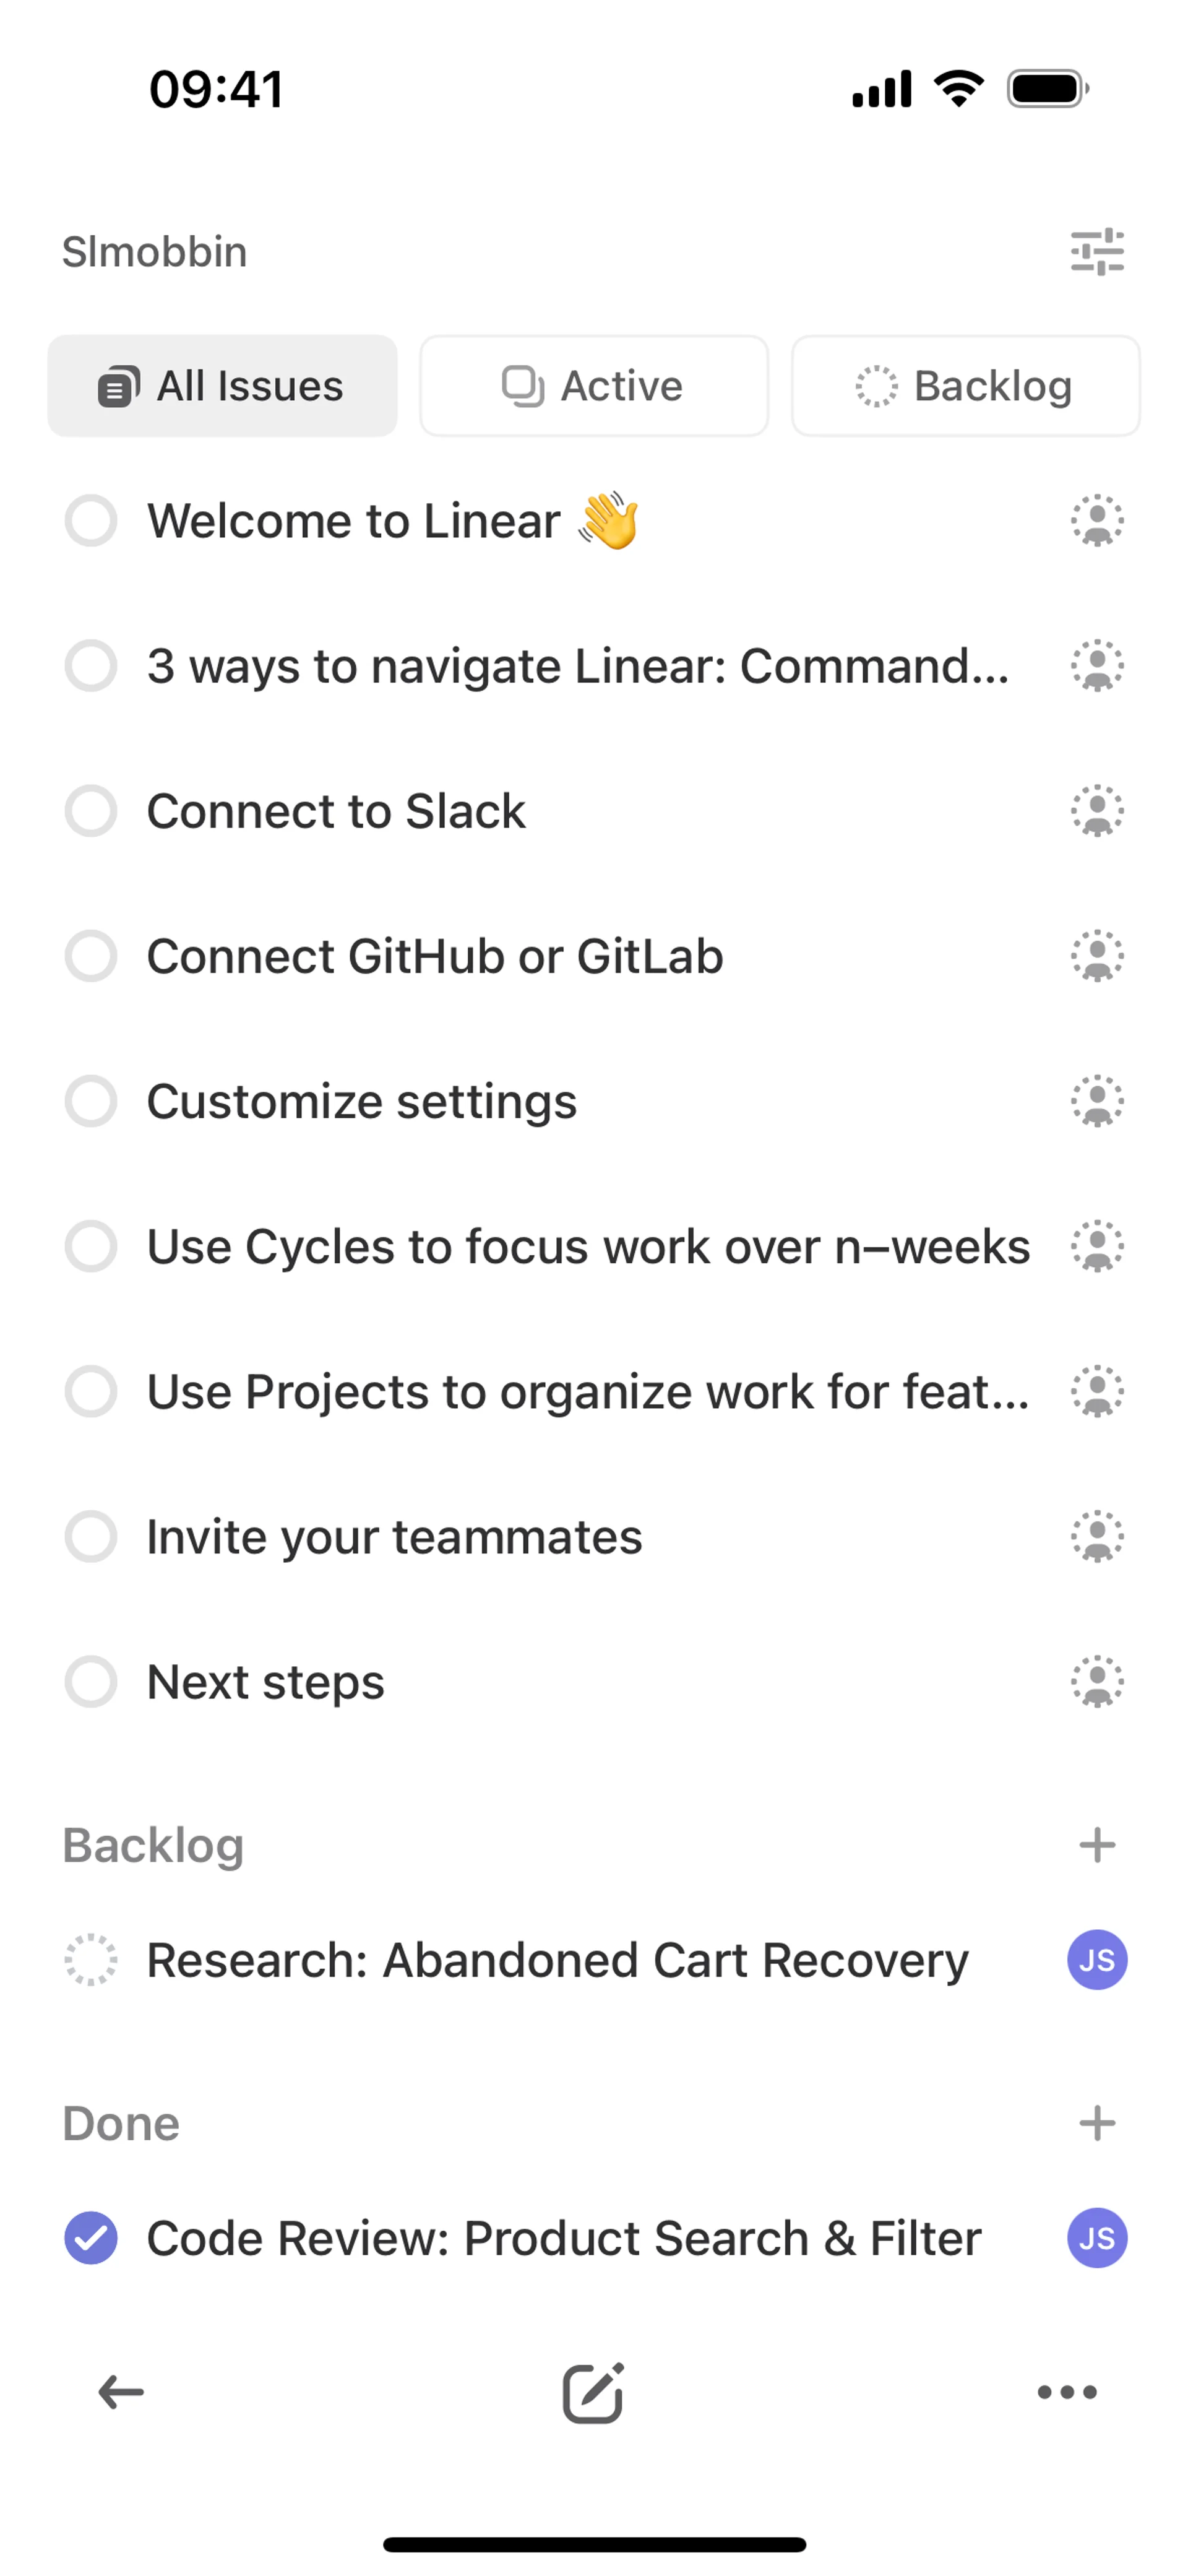Change backlog status of Research issue
Viewport: 1188px width, 2576px height.
tap(91, 1960)
